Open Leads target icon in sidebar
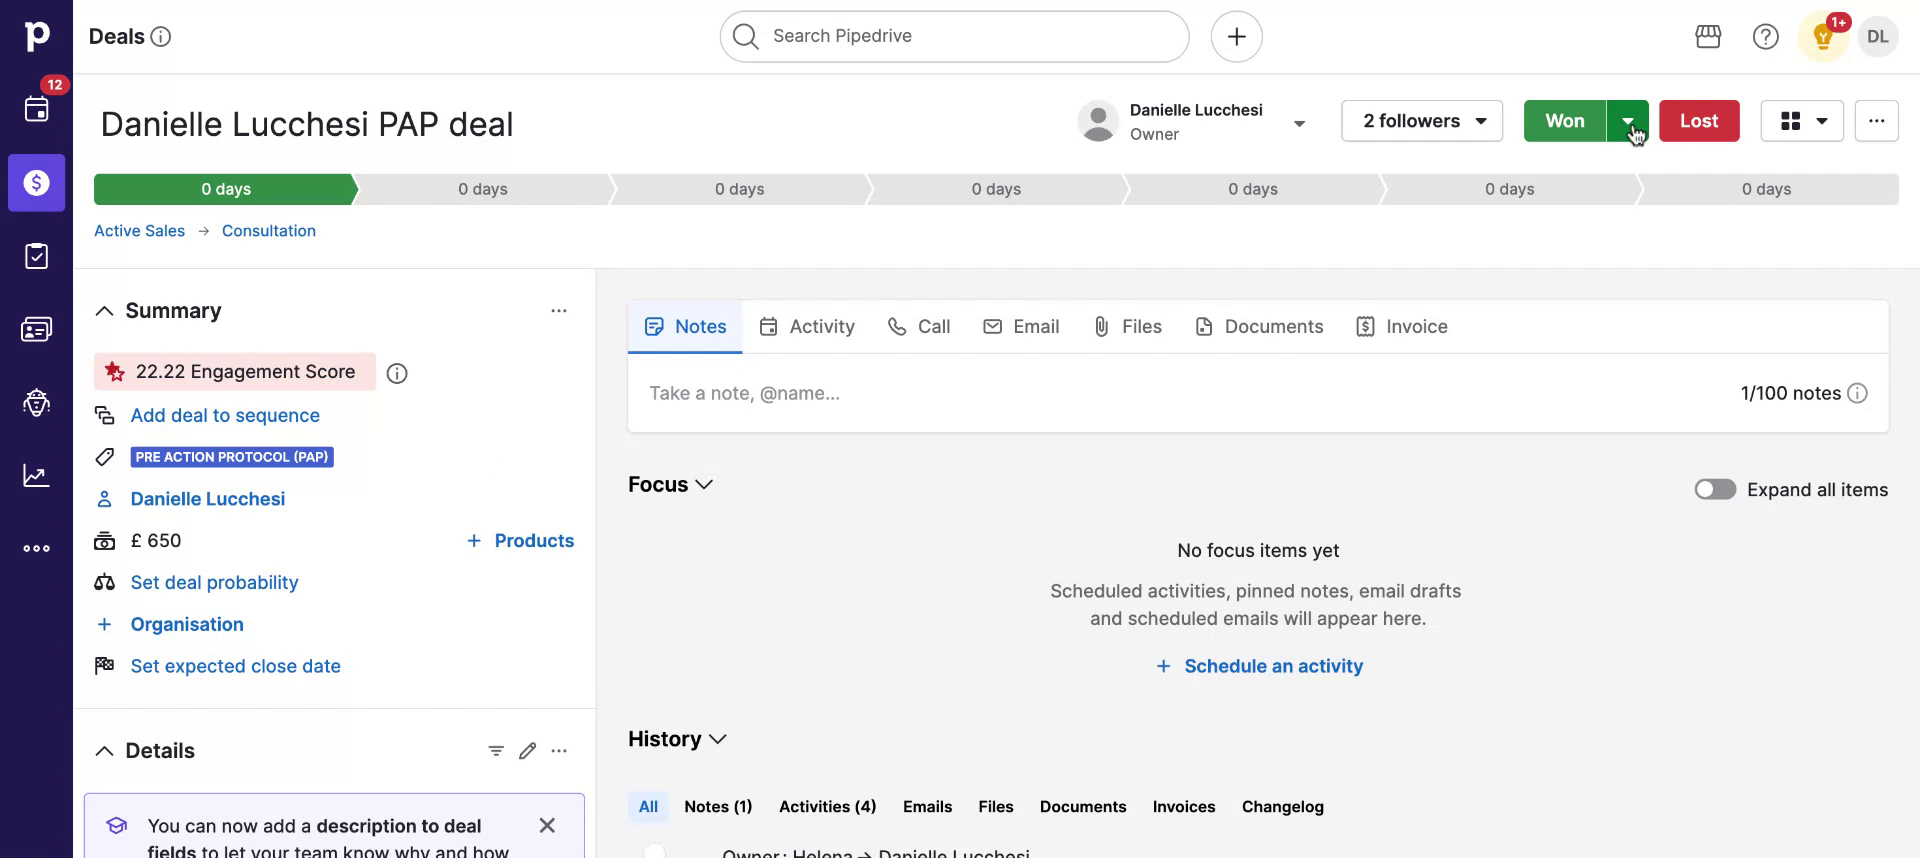The width and height of the screenshot is (1920, 858). [36, 402]
